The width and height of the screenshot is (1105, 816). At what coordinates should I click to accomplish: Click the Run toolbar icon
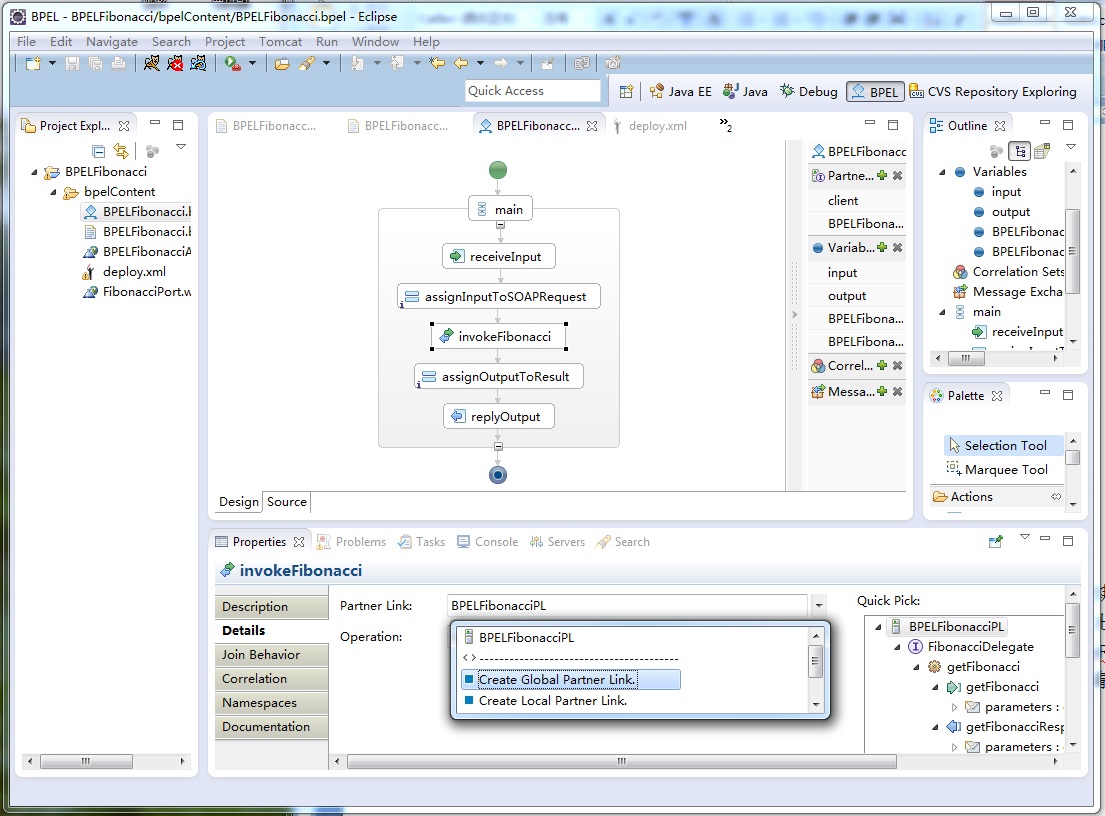[x=232, y=64]
